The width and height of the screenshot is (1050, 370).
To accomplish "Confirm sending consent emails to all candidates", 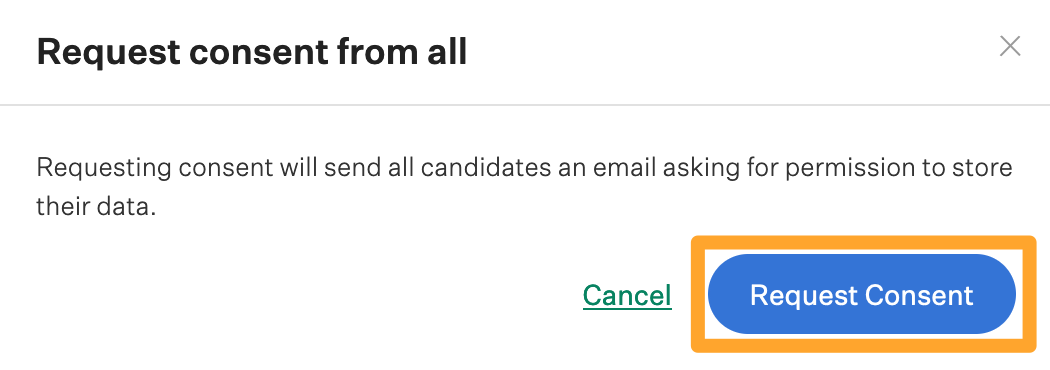I will [x=862, y=294].
